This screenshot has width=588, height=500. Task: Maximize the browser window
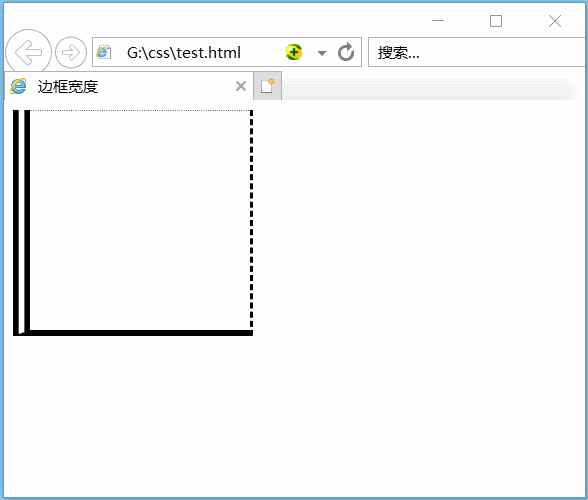pyautogui.click(x=496, y=21)
